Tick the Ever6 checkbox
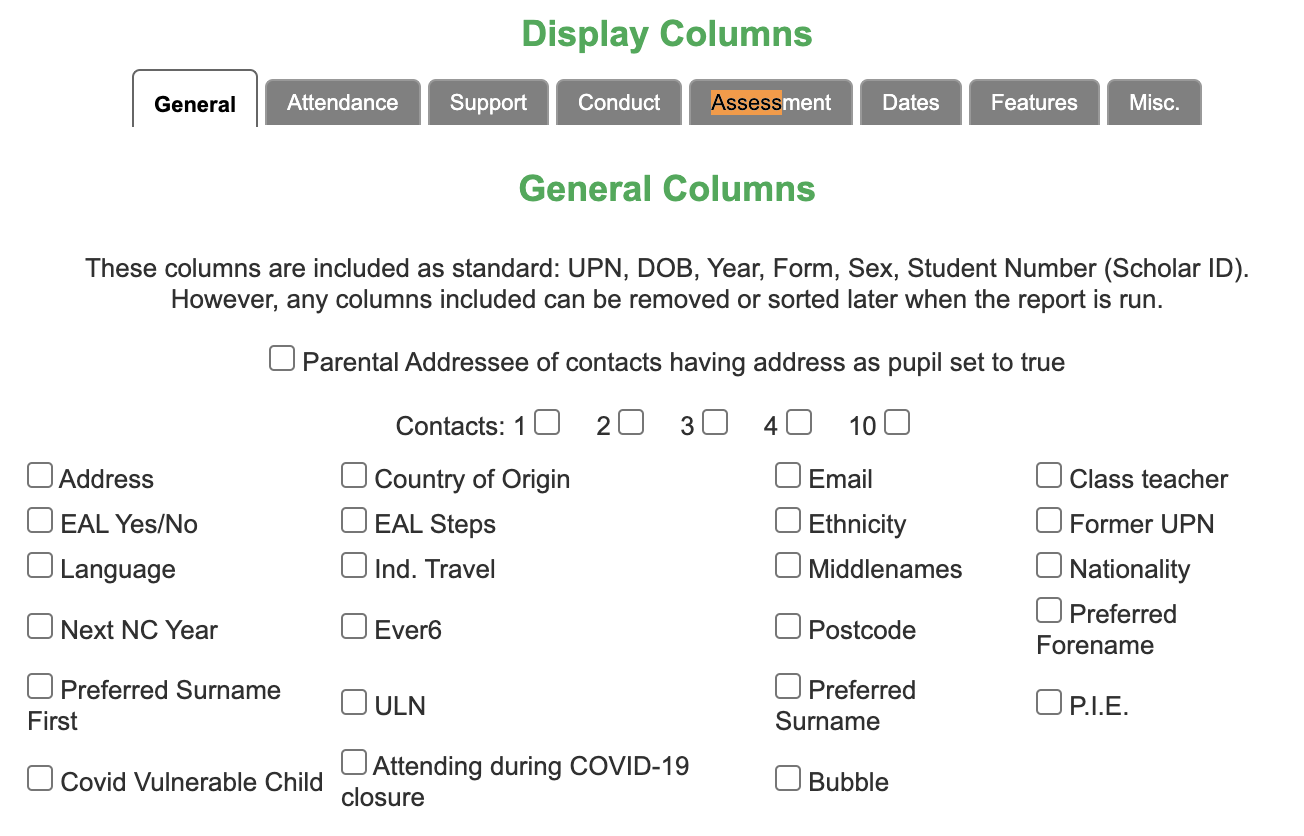Image resolution: width=1304 pixels, height=836 pixels. pos(354,626)
